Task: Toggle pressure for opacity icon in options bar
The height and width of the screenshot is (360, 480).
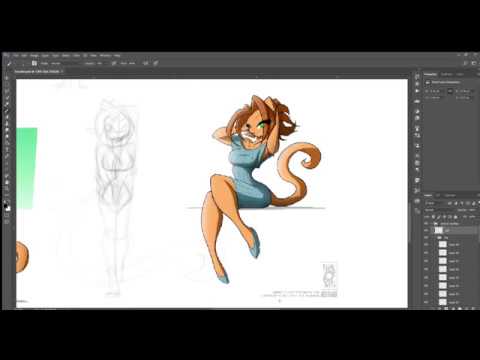Action: click(x=114, y=63)
